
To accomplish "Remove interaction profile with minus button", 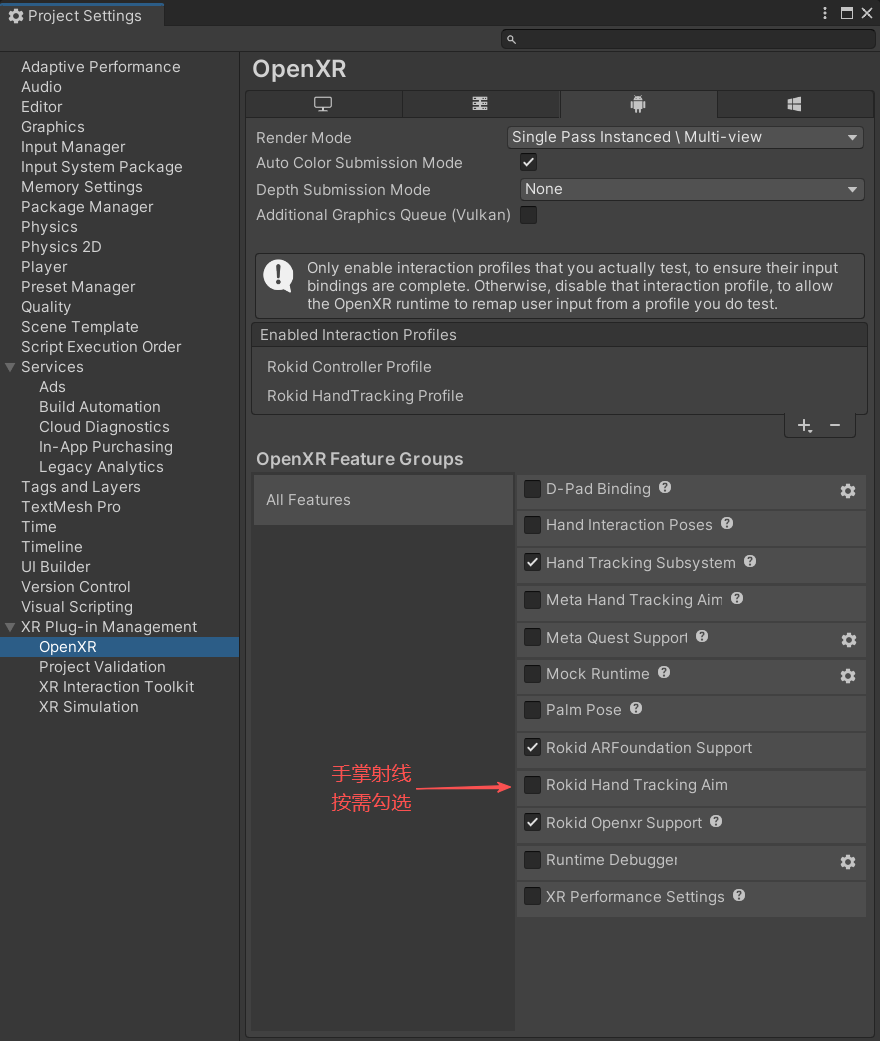I will (x=835, y=426).
